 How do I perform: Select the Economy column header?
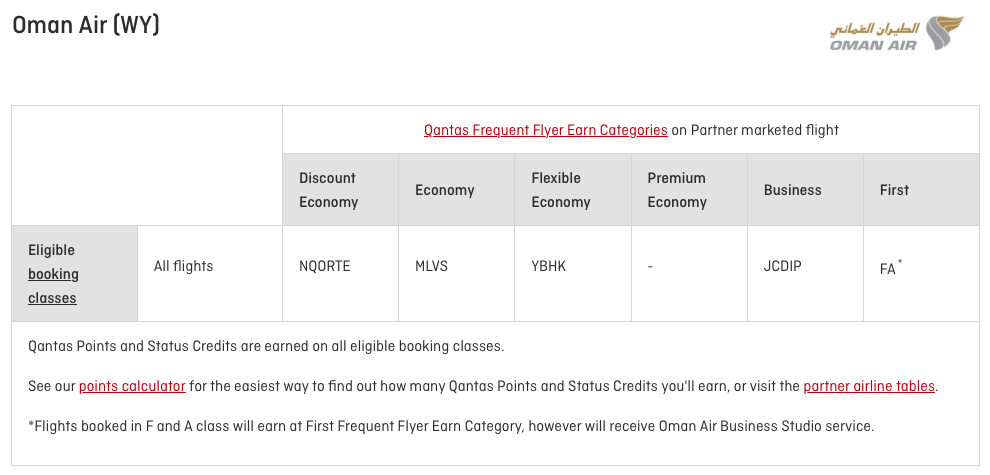[445, 190]
